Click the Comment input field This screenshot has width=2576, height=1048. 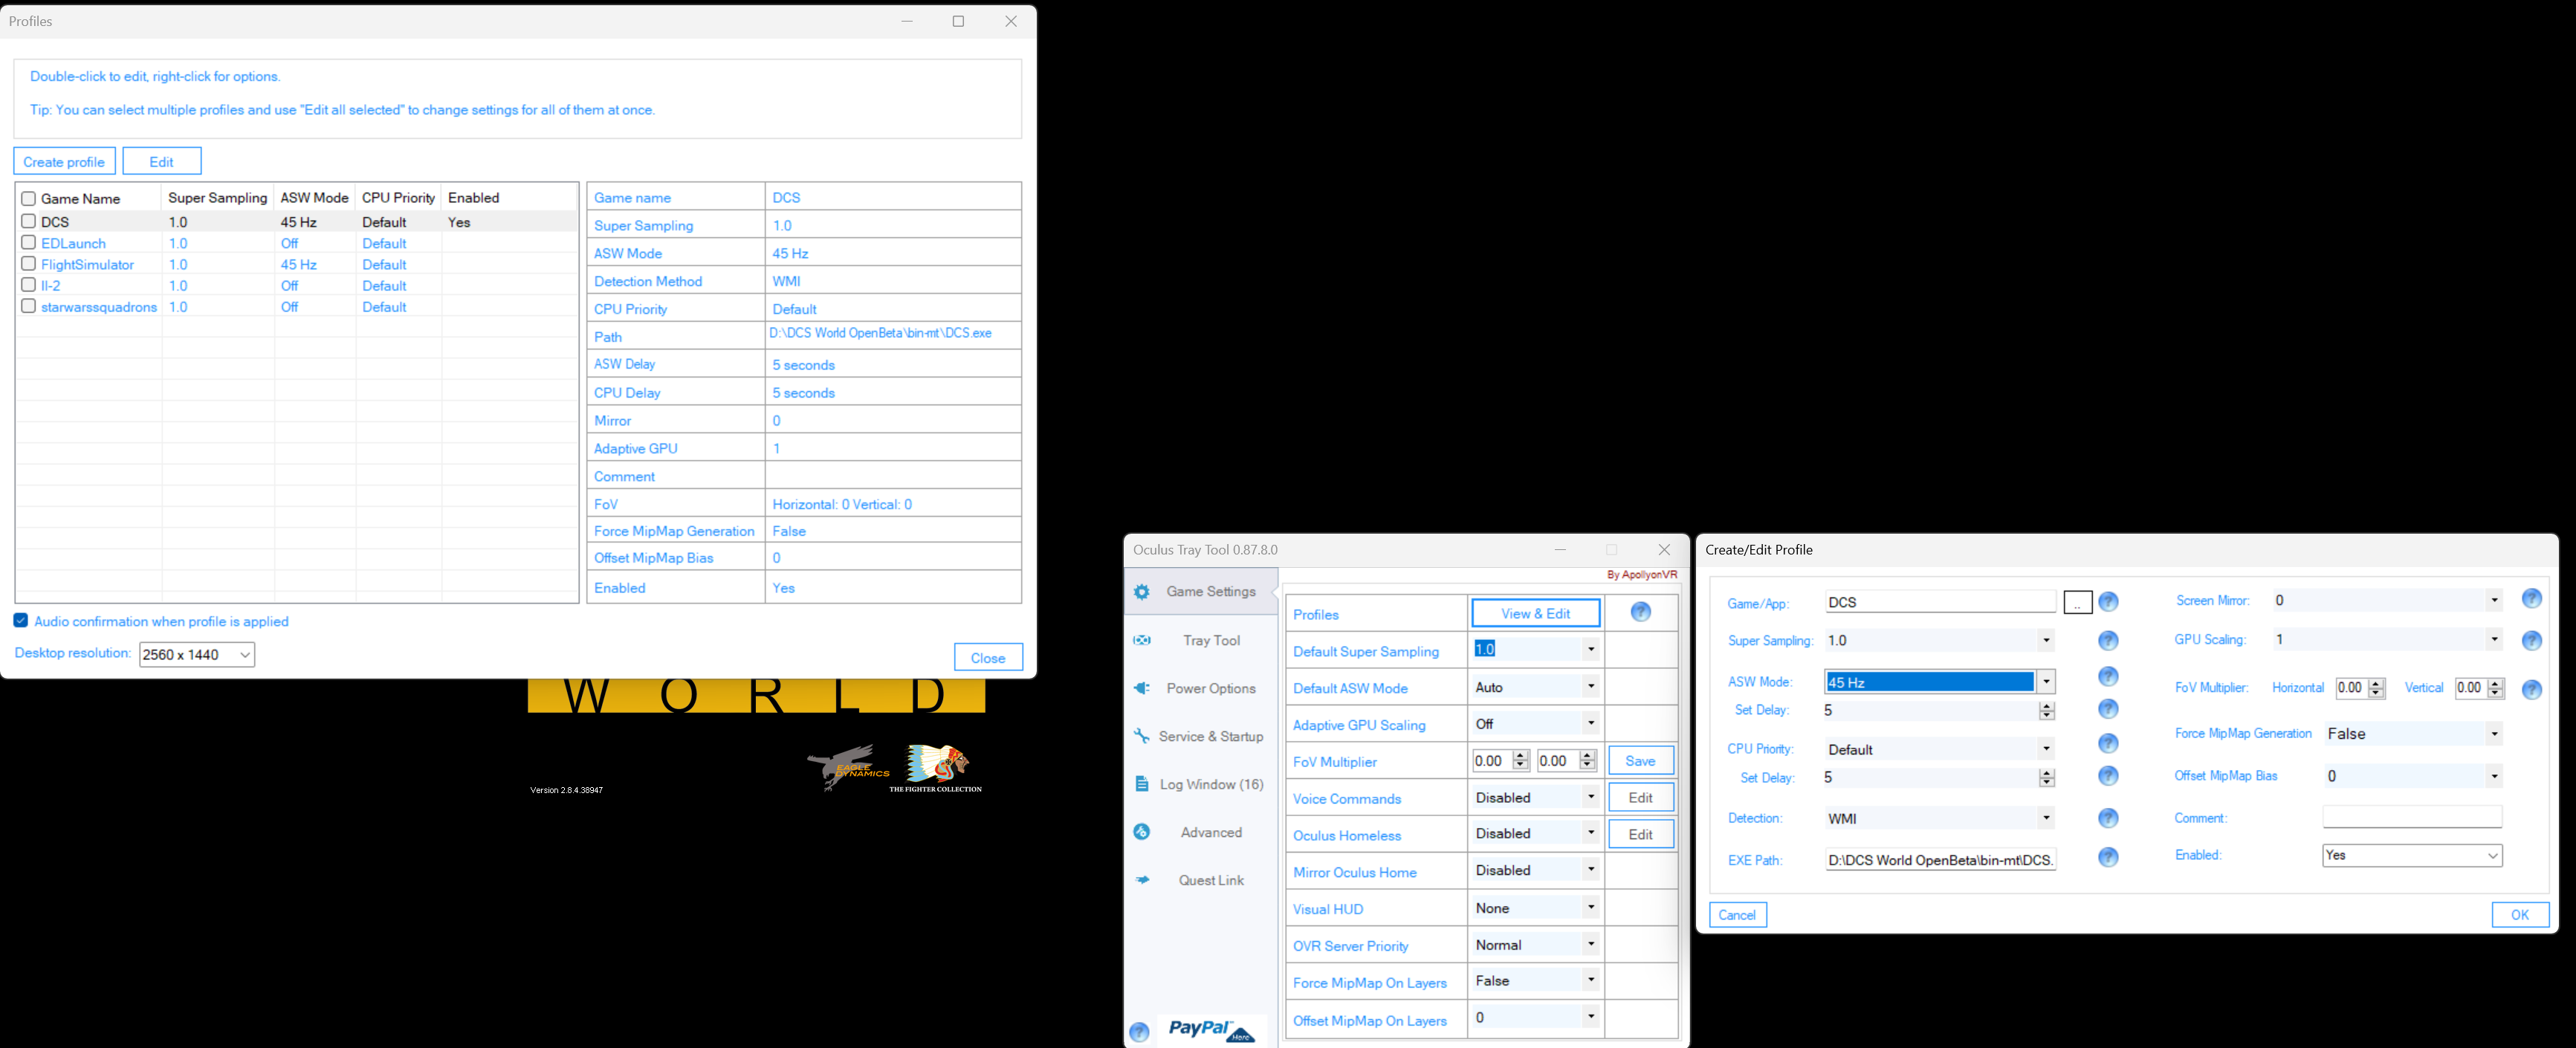pos(2412,817)
